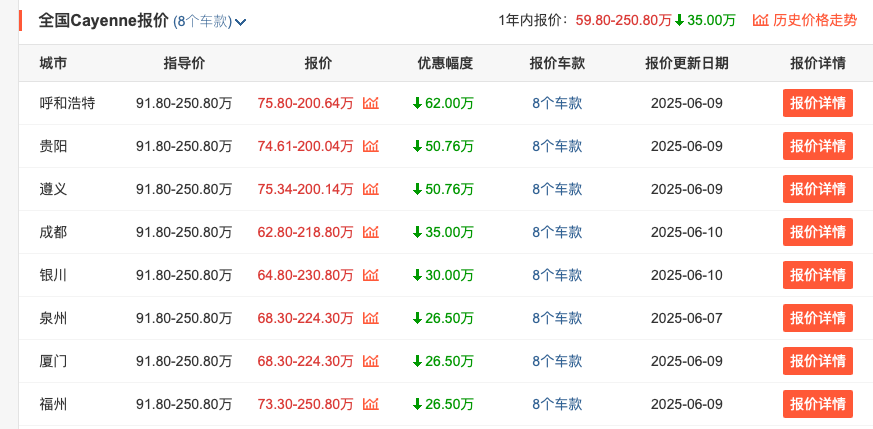Select the 优惠幅度 column header
Image resolution: width=873 pixels, height=429 pixels.
coord(445,63)
